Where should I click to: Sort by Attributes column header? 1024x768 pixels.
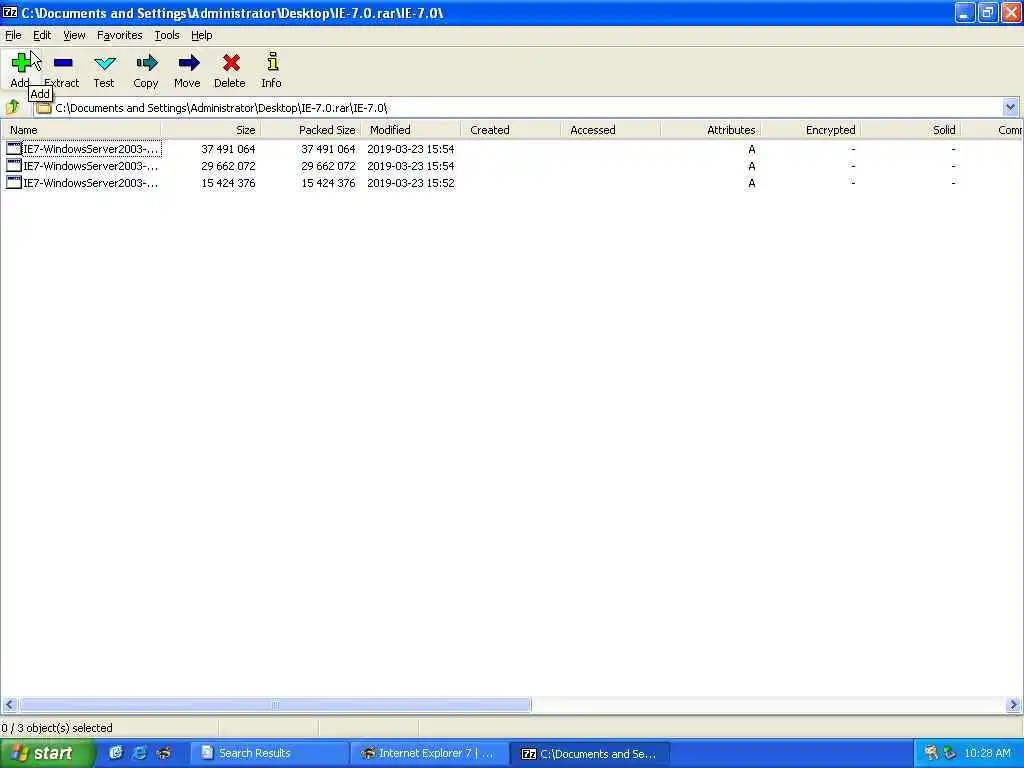click(x=711, y=130)
